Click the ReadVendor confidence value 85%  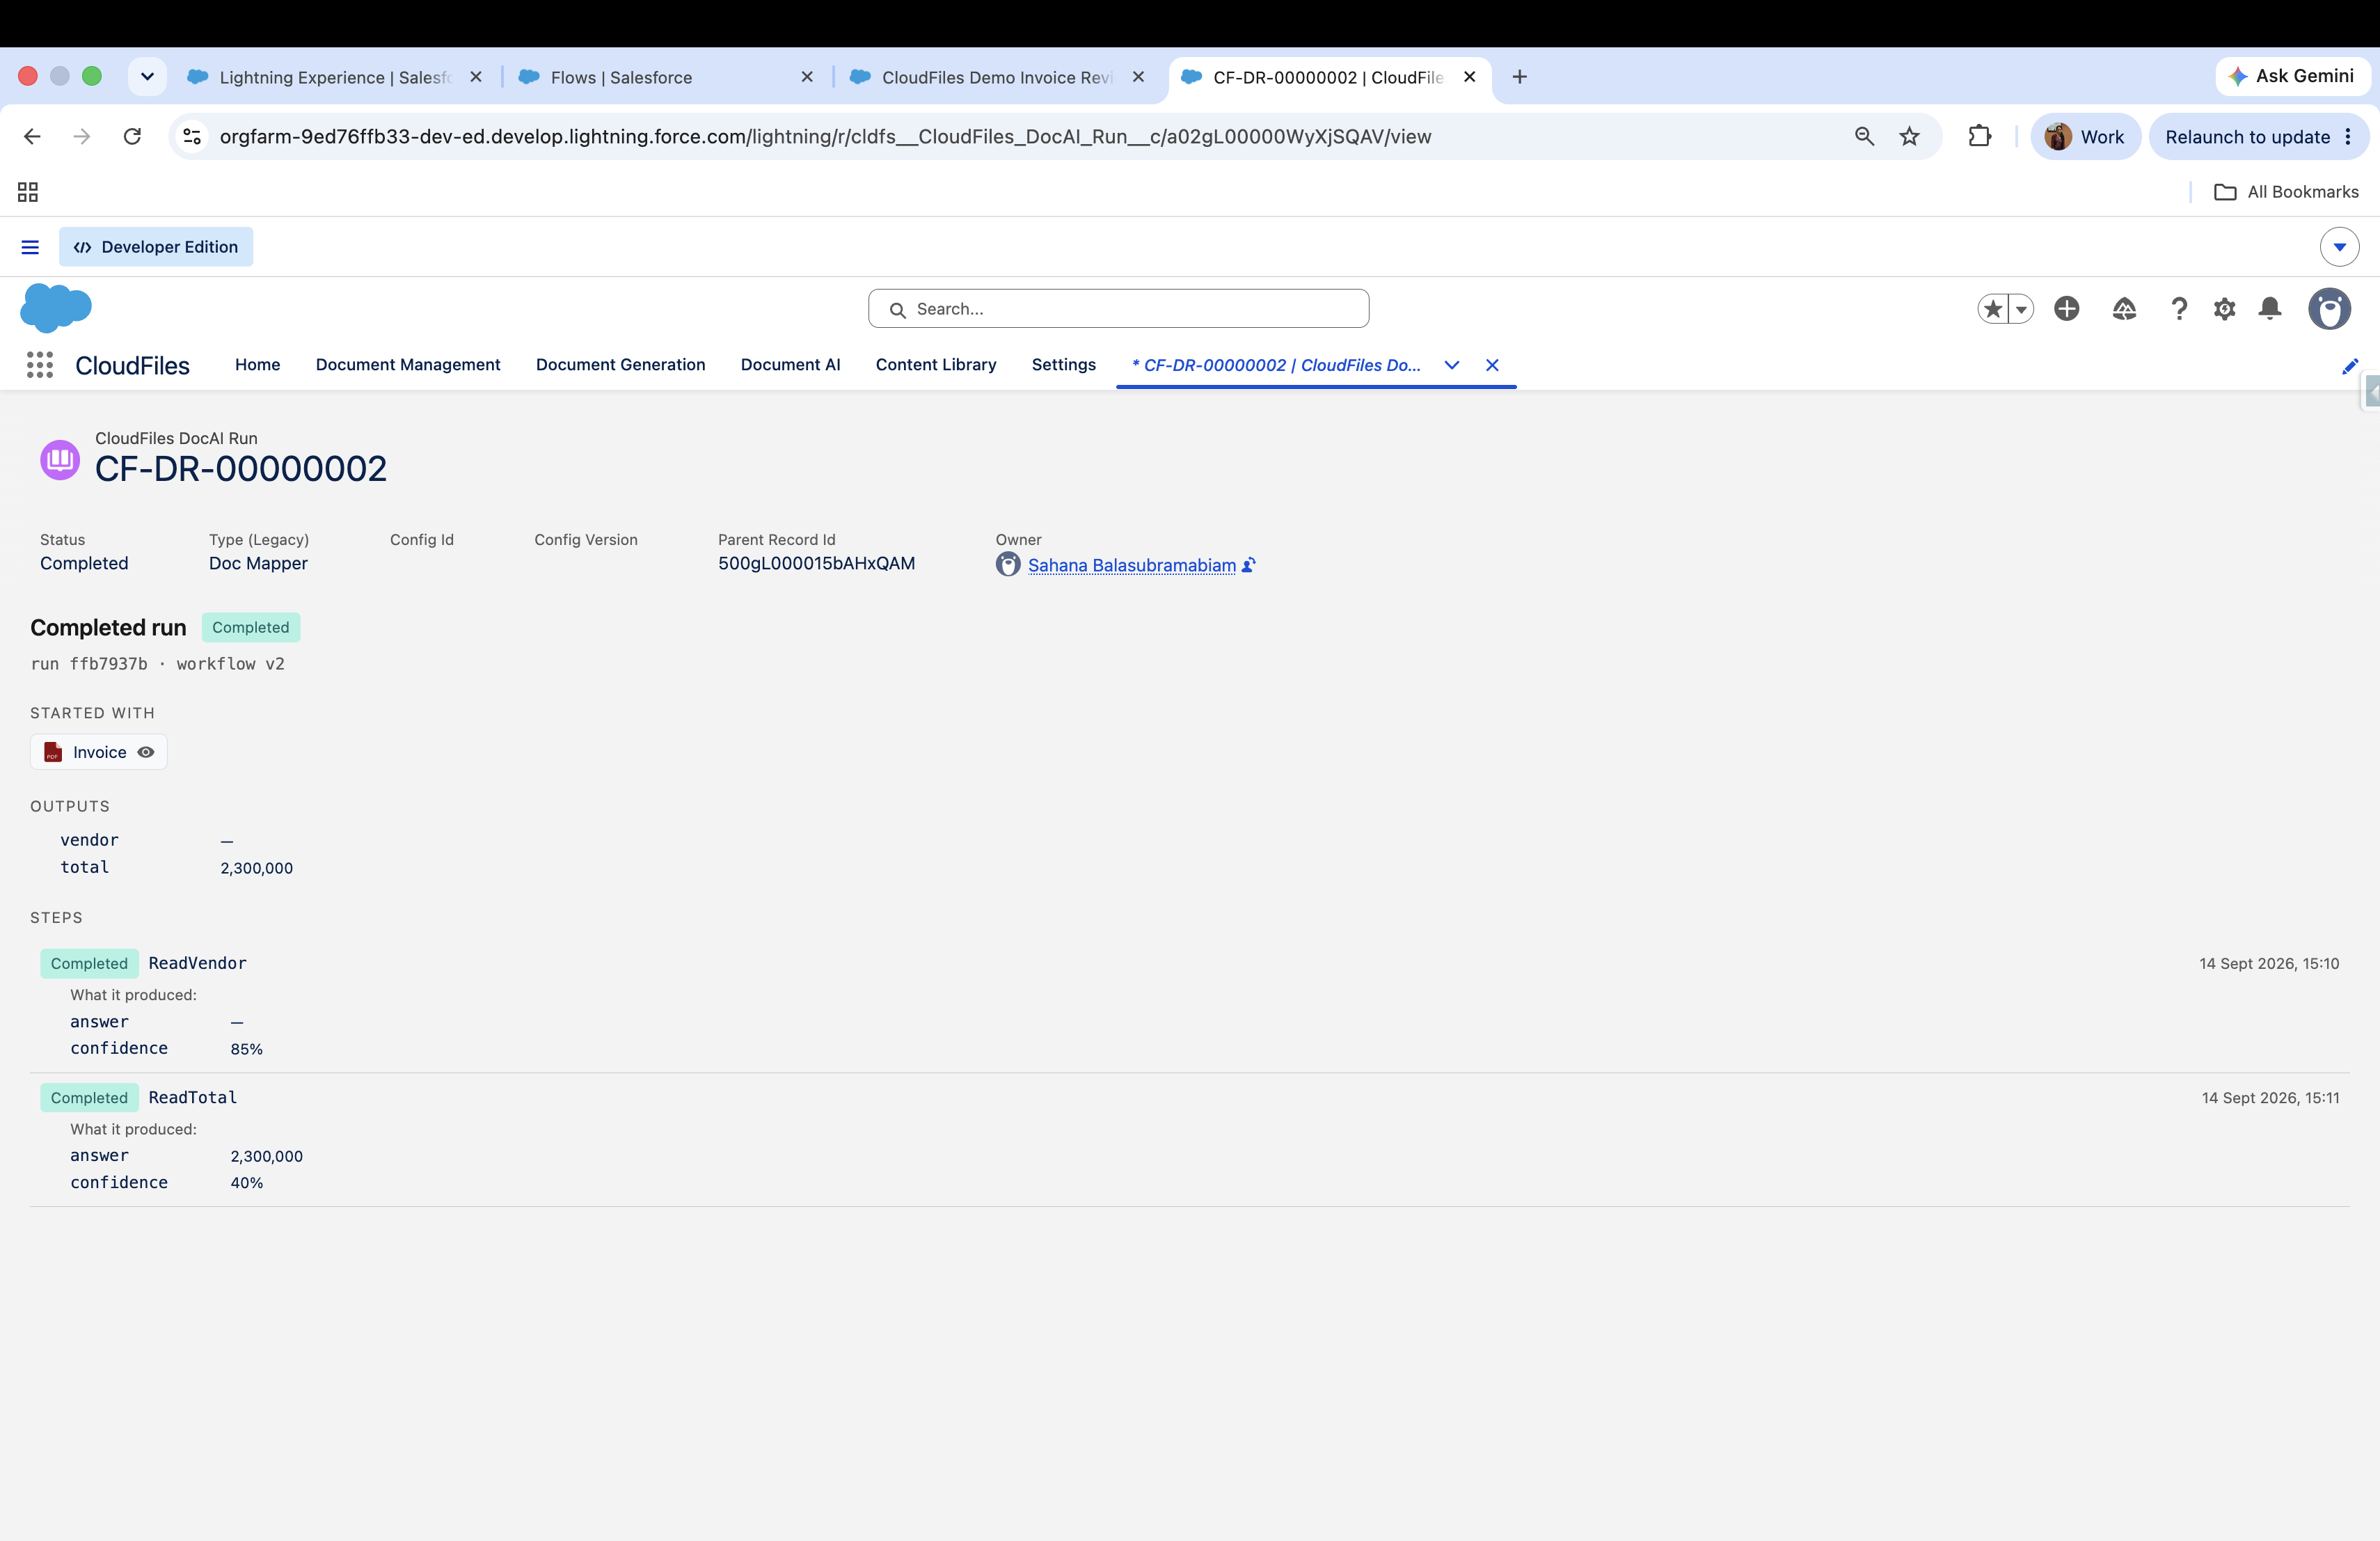click(247, 1049)
